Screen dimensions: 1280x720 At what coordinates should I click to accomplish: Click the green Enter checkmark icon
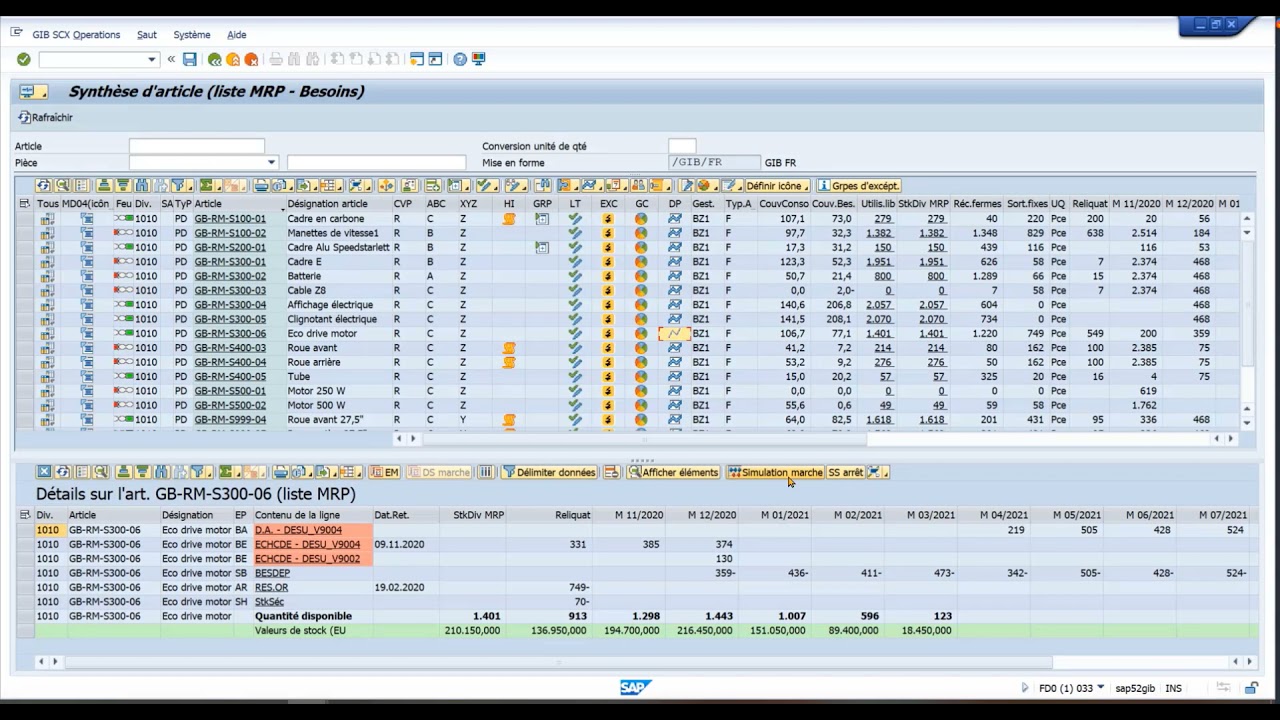point(23,60)
